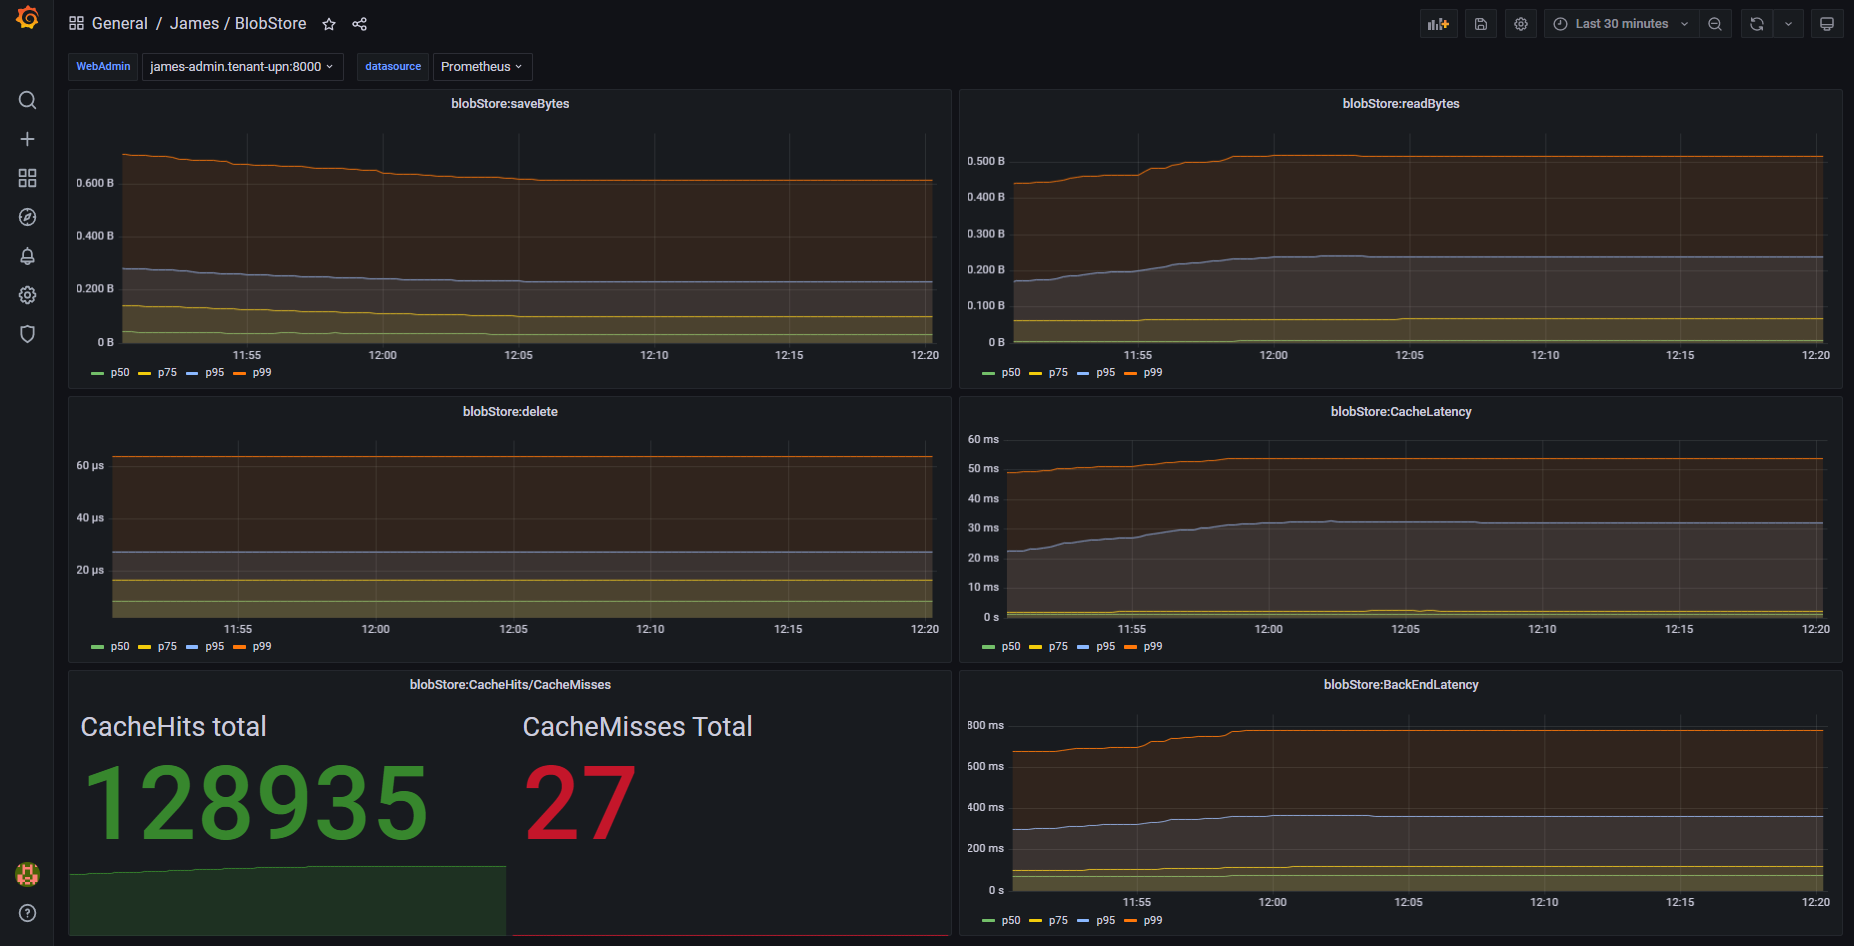Click the CacheMisses Total value 27
The image size is (1854, 946).
coord(580,803)
